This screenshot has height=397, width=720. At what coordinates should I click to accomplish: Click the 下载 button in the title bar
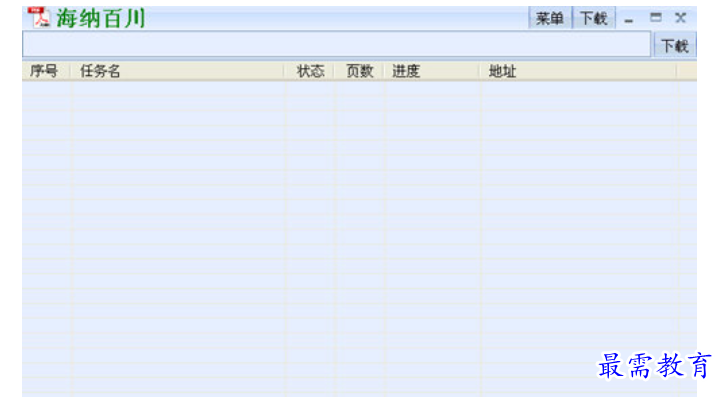pos(594,18)
